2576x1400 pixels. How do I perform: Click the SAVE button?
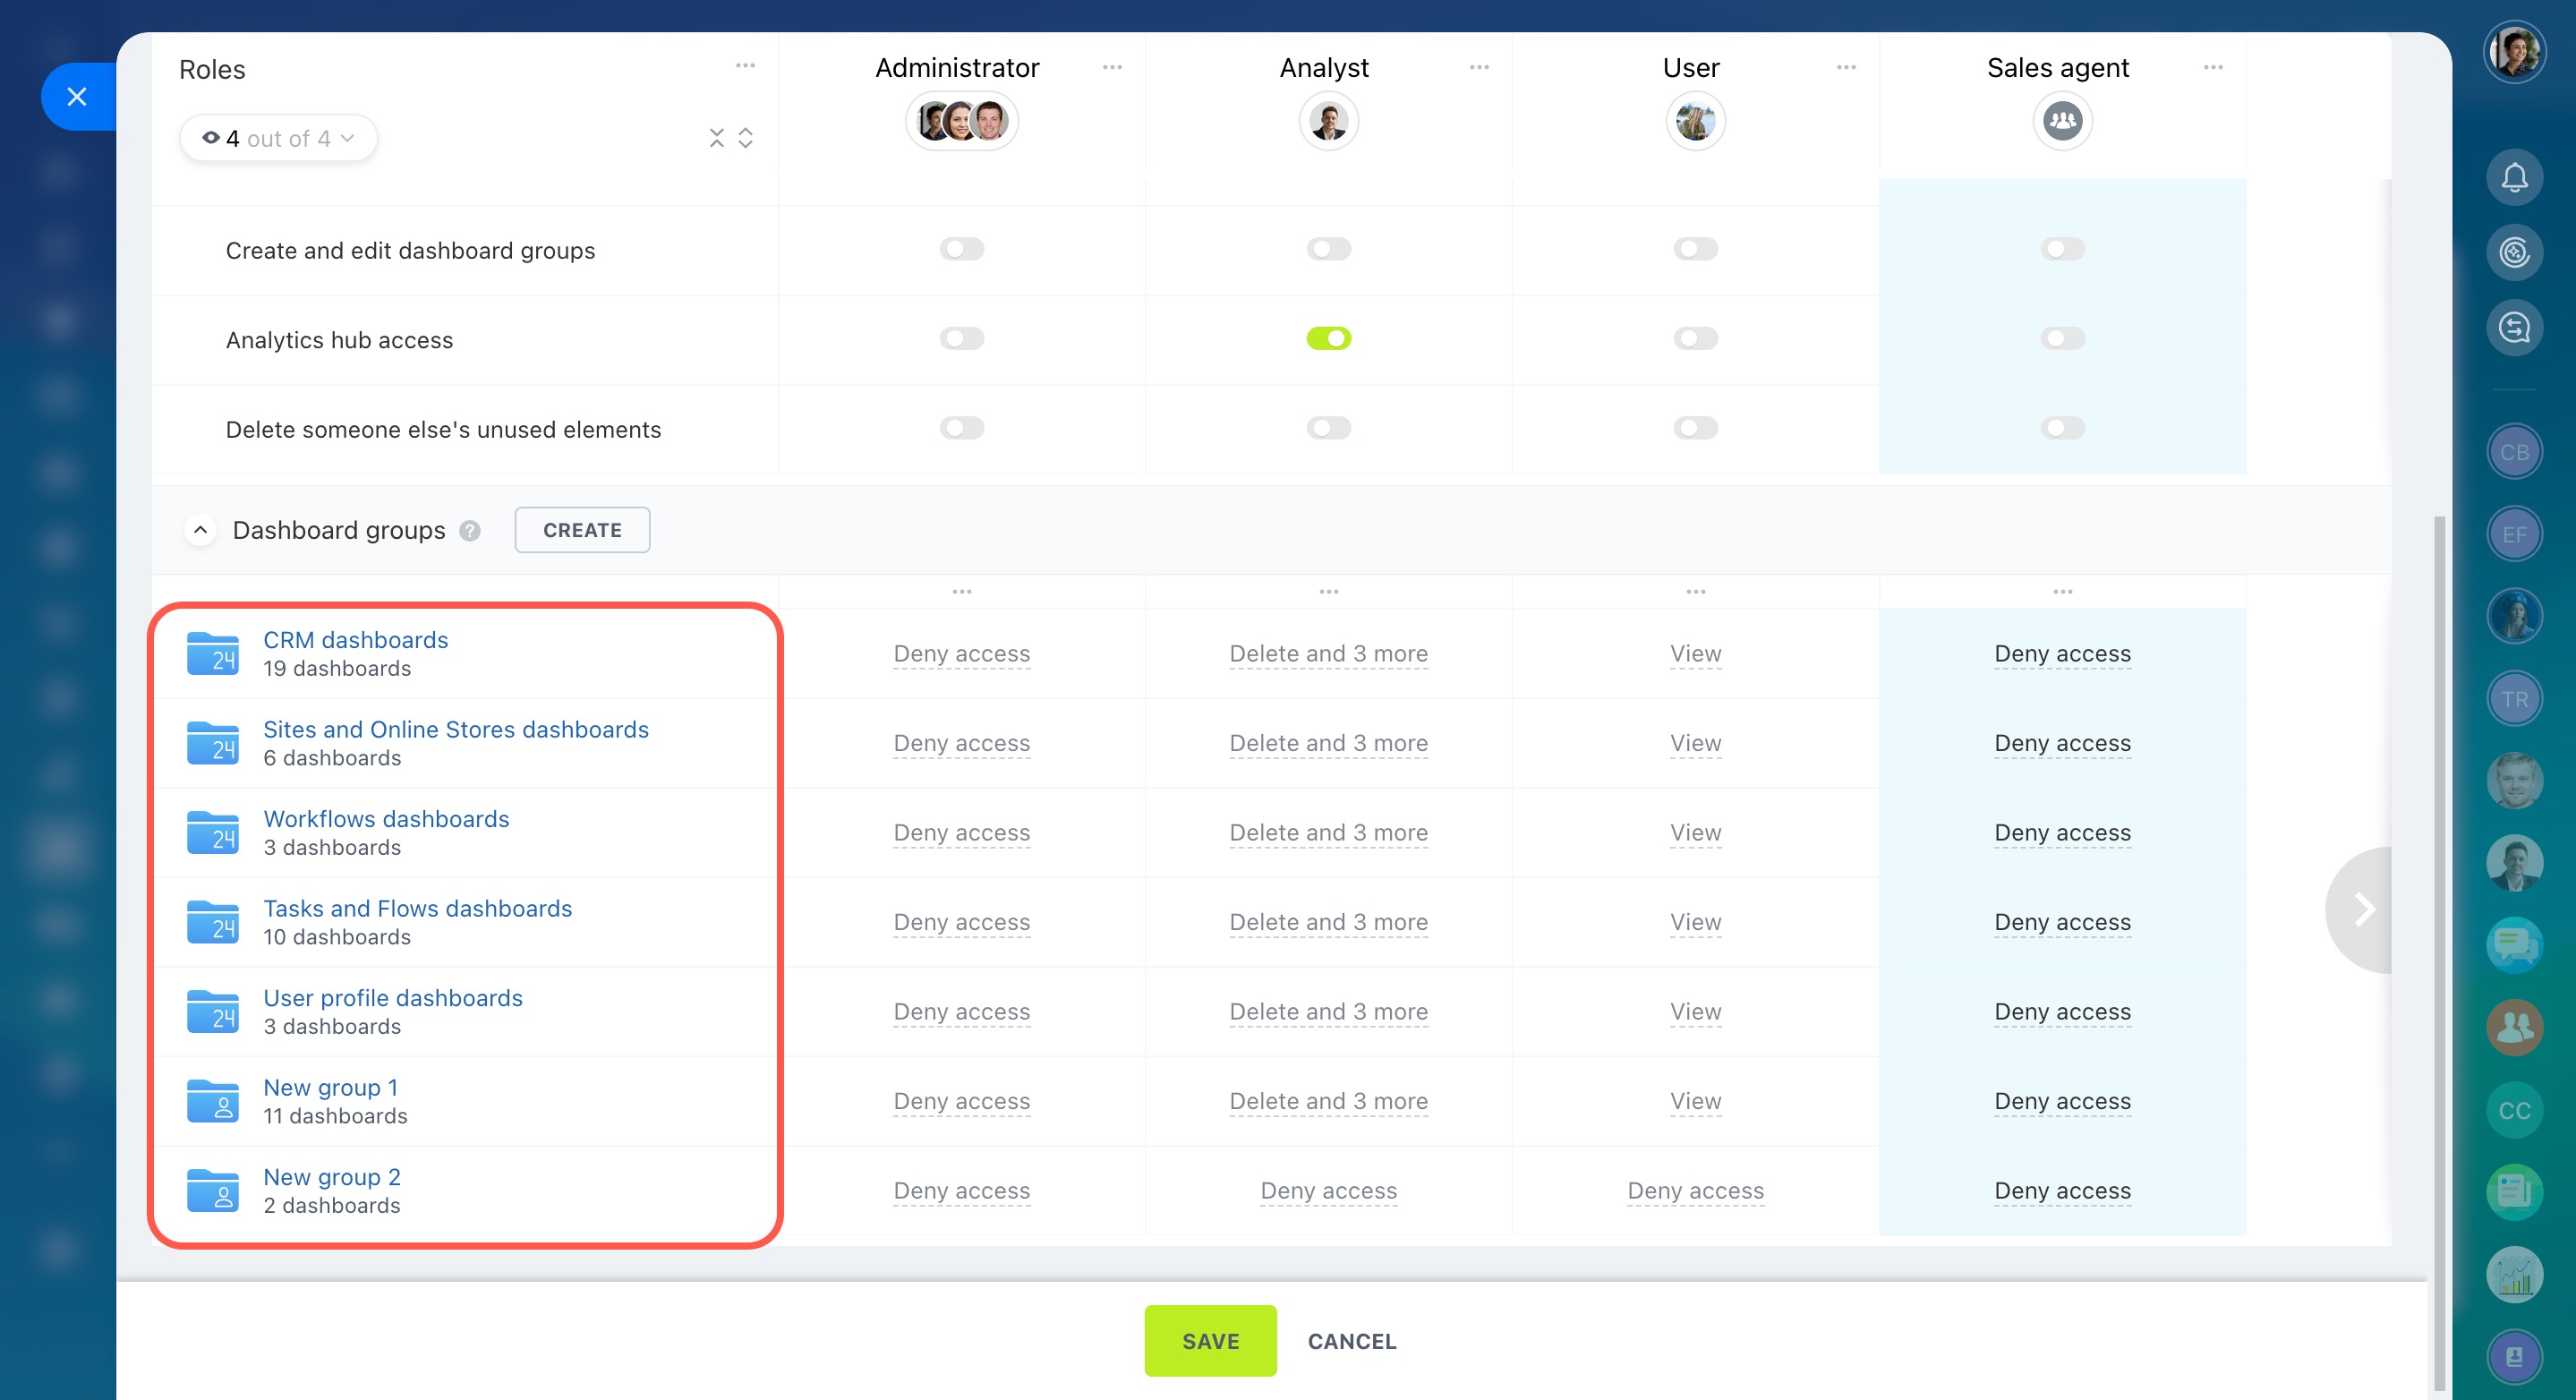[x=1210, y=1340]
